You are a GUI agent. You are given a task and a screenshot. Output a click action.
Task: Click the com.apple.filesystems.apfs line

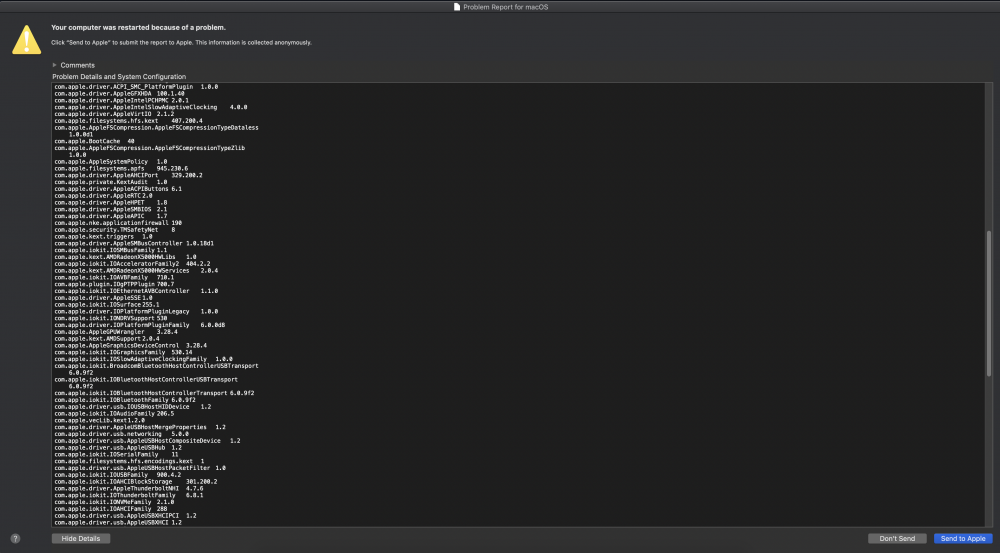pos(121,168)
